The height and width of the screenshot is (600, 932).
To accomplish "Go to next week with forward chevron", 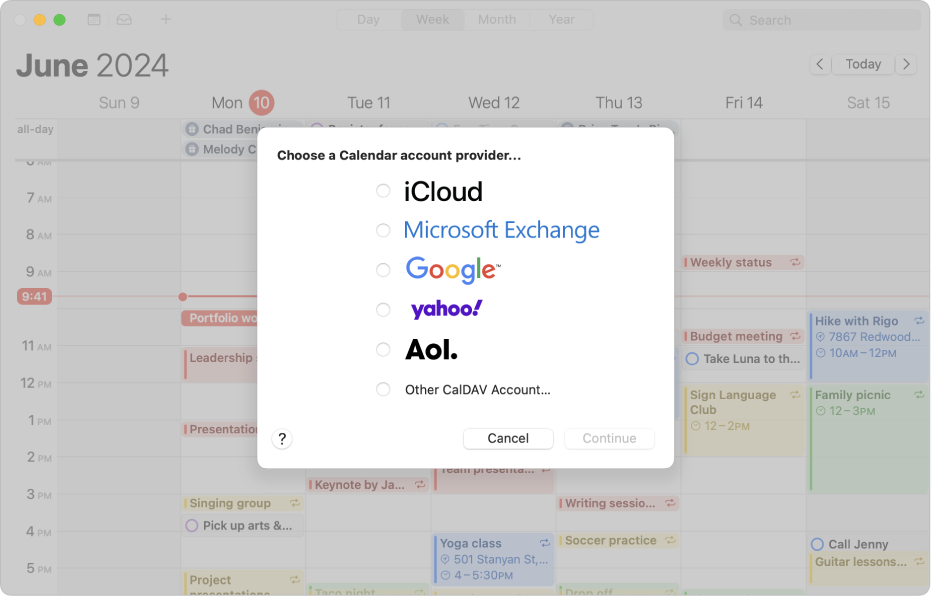I will click(907, 63).
